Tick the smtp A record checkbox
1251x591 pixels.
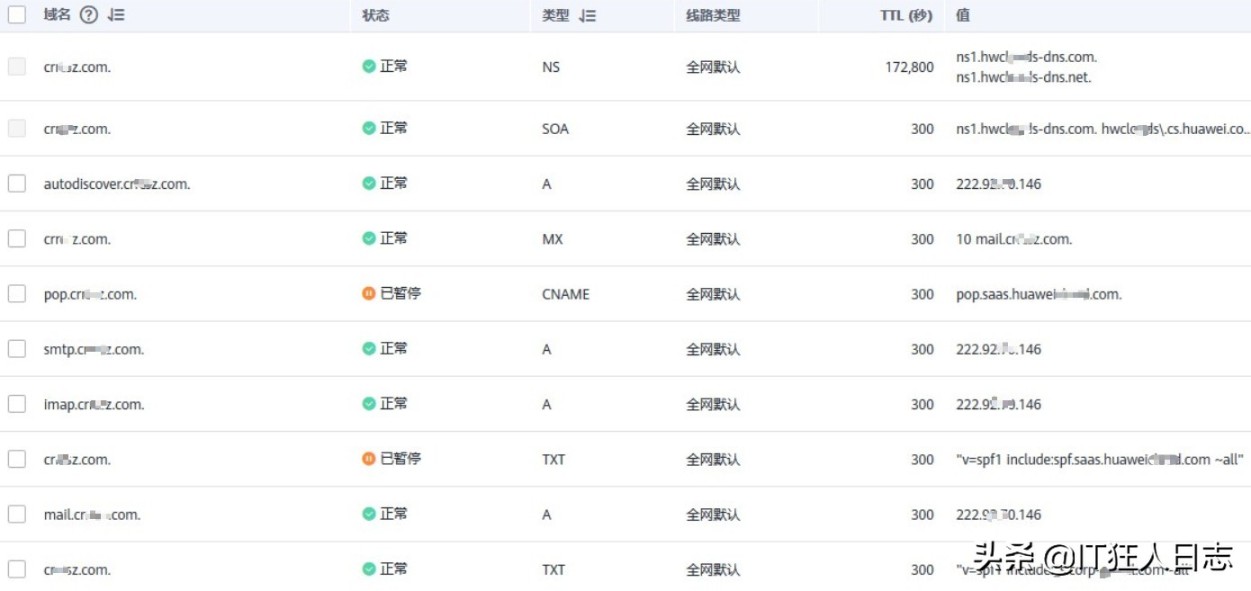17,349
